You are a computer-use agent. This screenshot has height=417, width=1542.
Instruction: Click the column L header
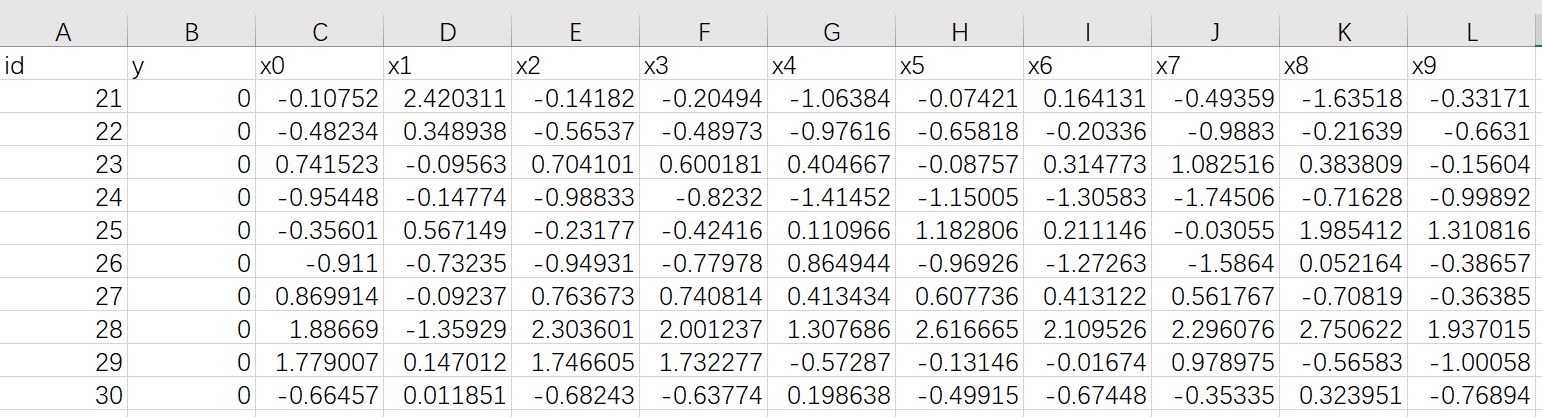click(x=1471, y=33)
